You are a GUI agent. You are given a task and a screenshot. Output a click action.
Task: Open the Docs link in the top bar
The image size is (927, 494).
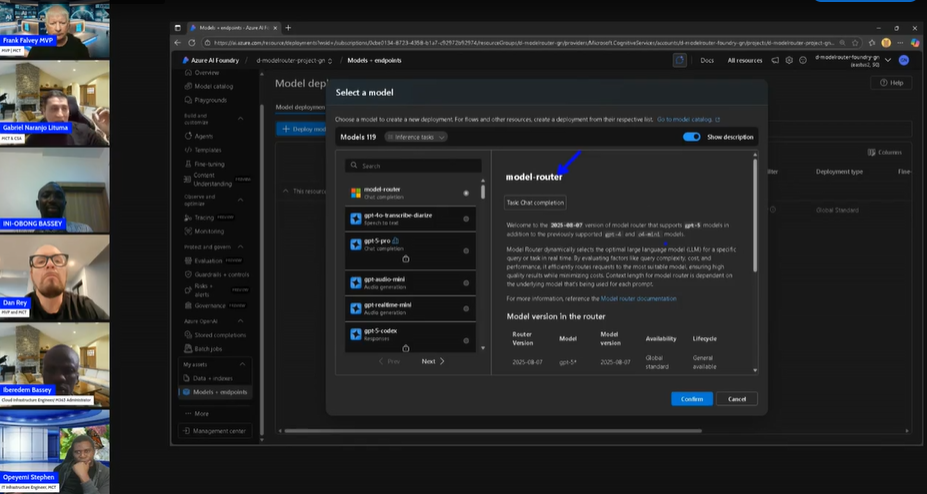[707, 60]
